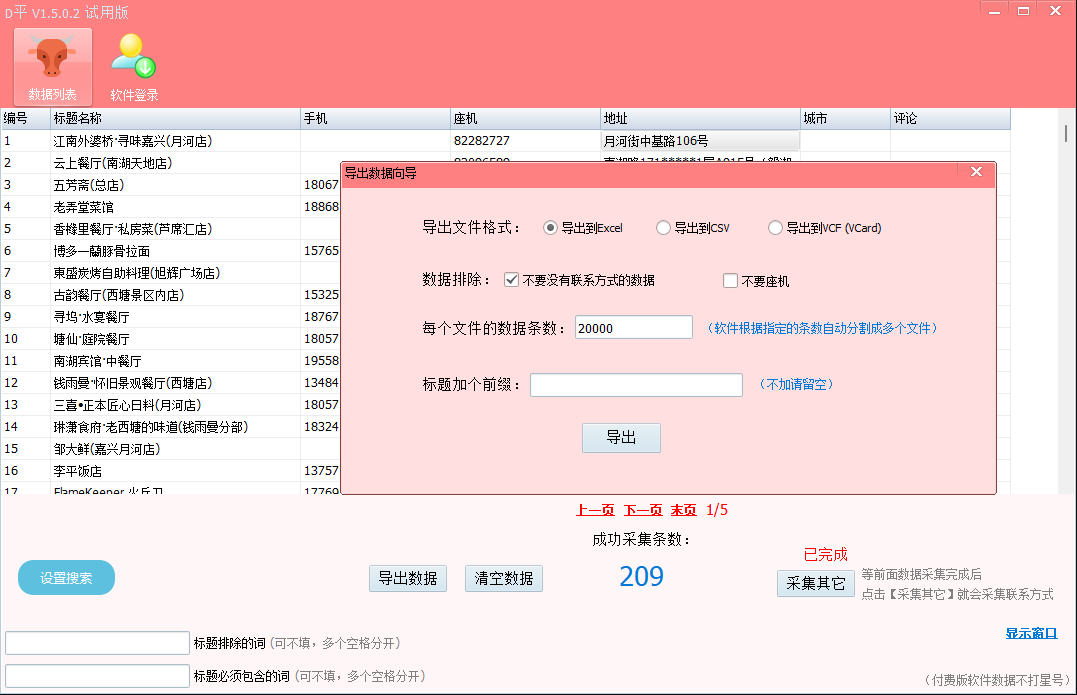Select the row 邹大鲜(嘉兴月河店)
The image size is (1077, 695).
[171, 448]
